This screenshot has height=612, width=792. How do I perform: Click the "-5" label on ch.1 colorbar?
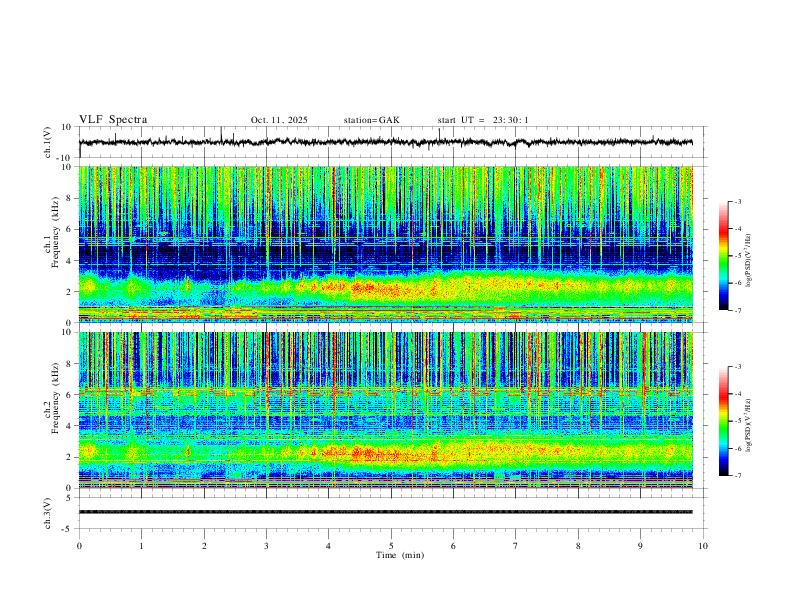738,256
